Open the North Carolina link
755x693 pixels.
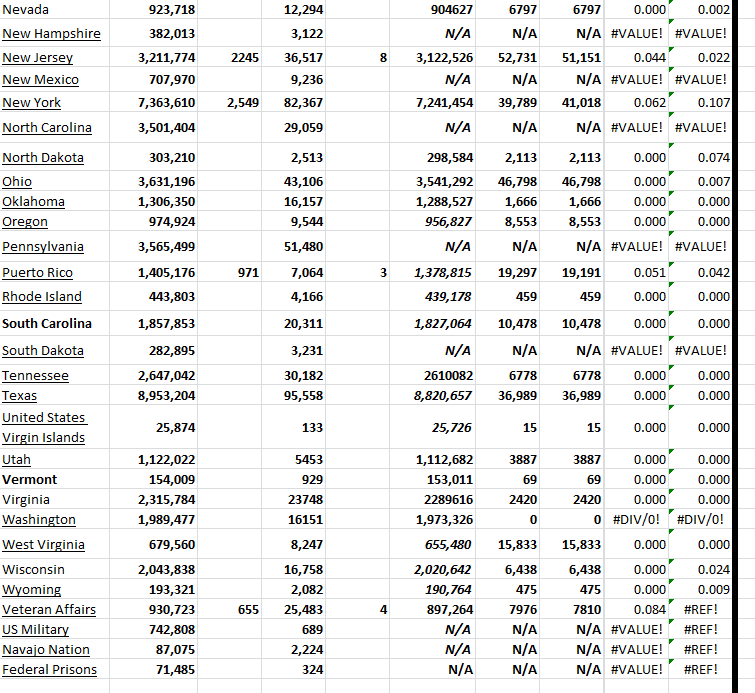[47, 128]
